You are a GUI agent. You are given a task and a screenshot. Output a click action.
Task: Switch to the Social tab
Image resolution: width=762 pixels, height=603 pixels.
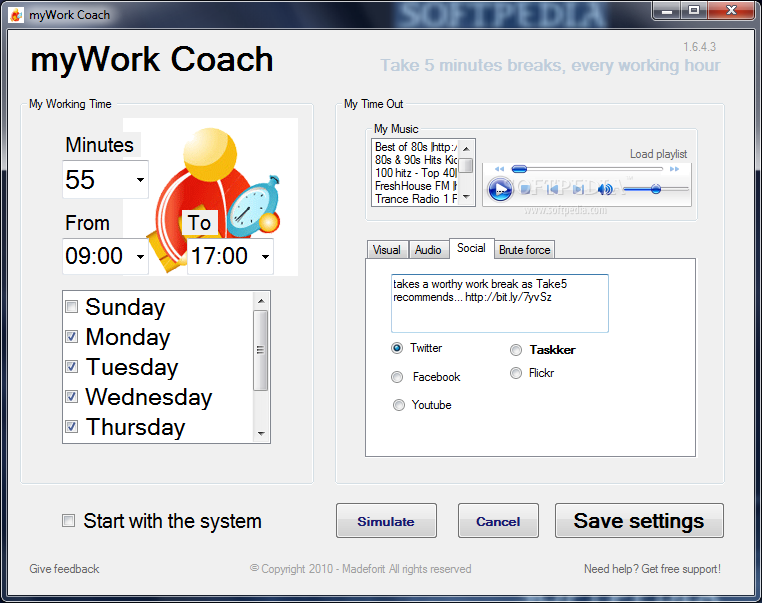[x=471, y=248]
